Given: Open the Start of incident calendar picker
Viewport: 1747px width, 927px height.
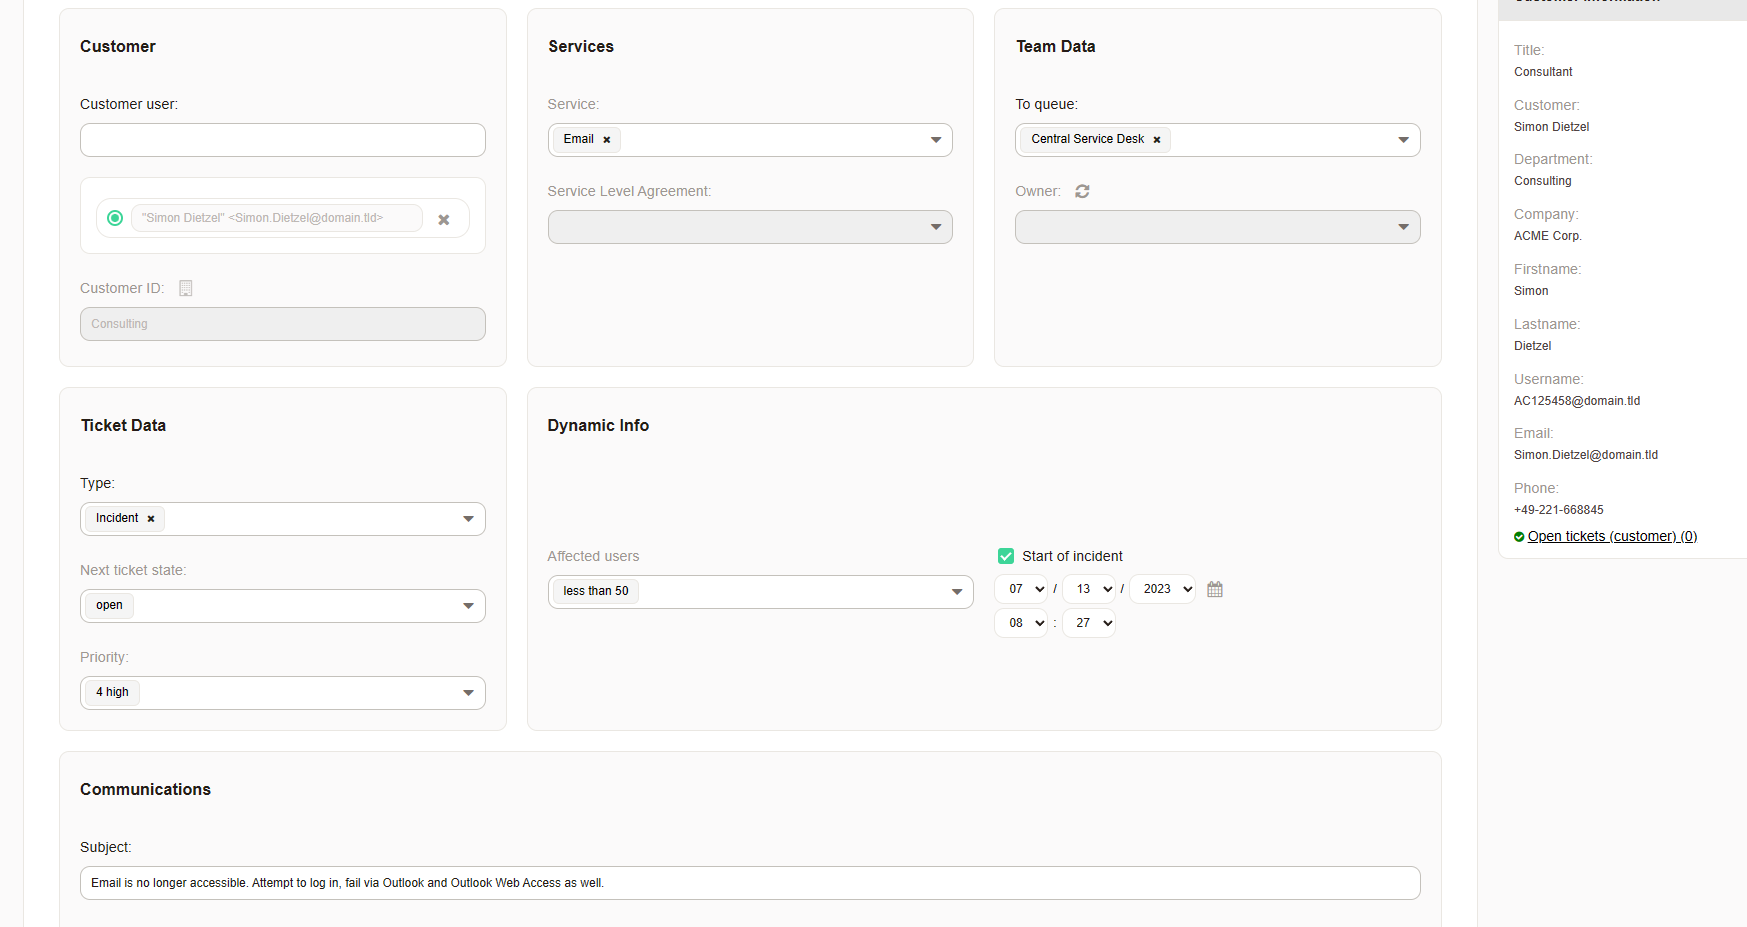Looking at the screenshot, I should pyautogui.click(x=1215, y=589).
